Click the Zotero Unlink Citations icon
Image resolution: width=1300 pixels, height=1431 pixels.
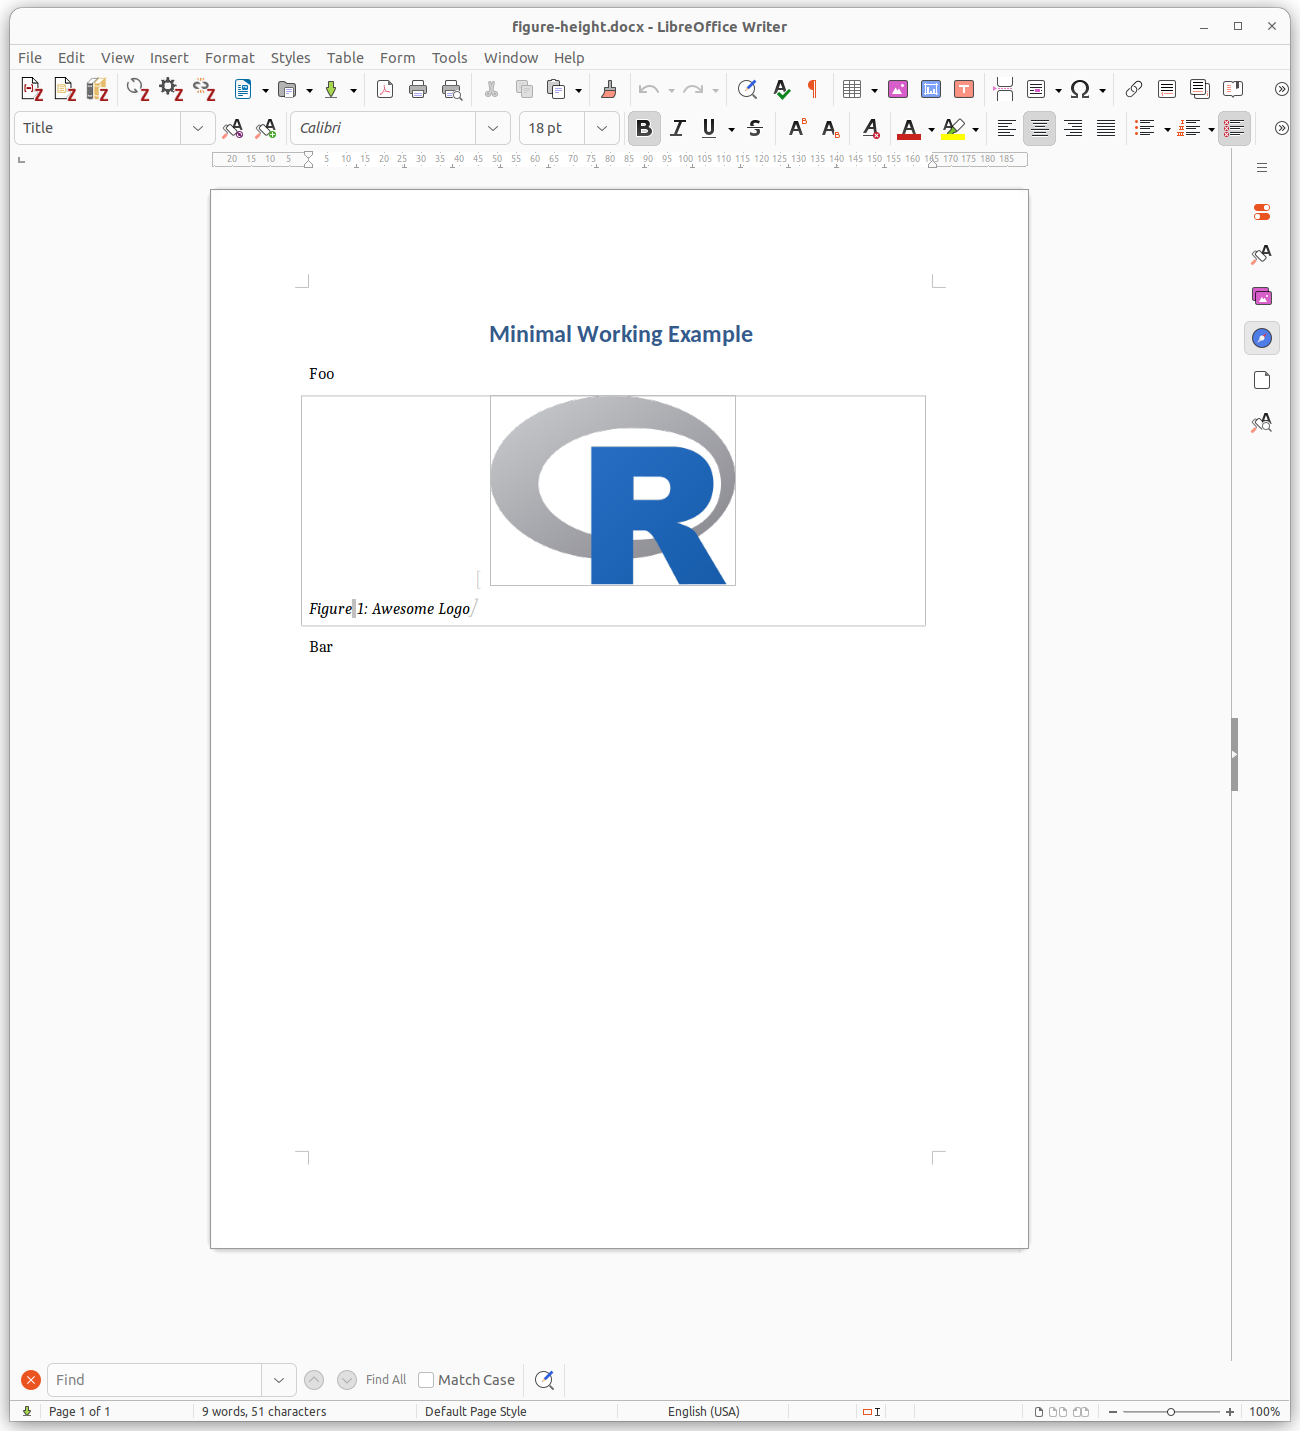(x=204, y=90)
